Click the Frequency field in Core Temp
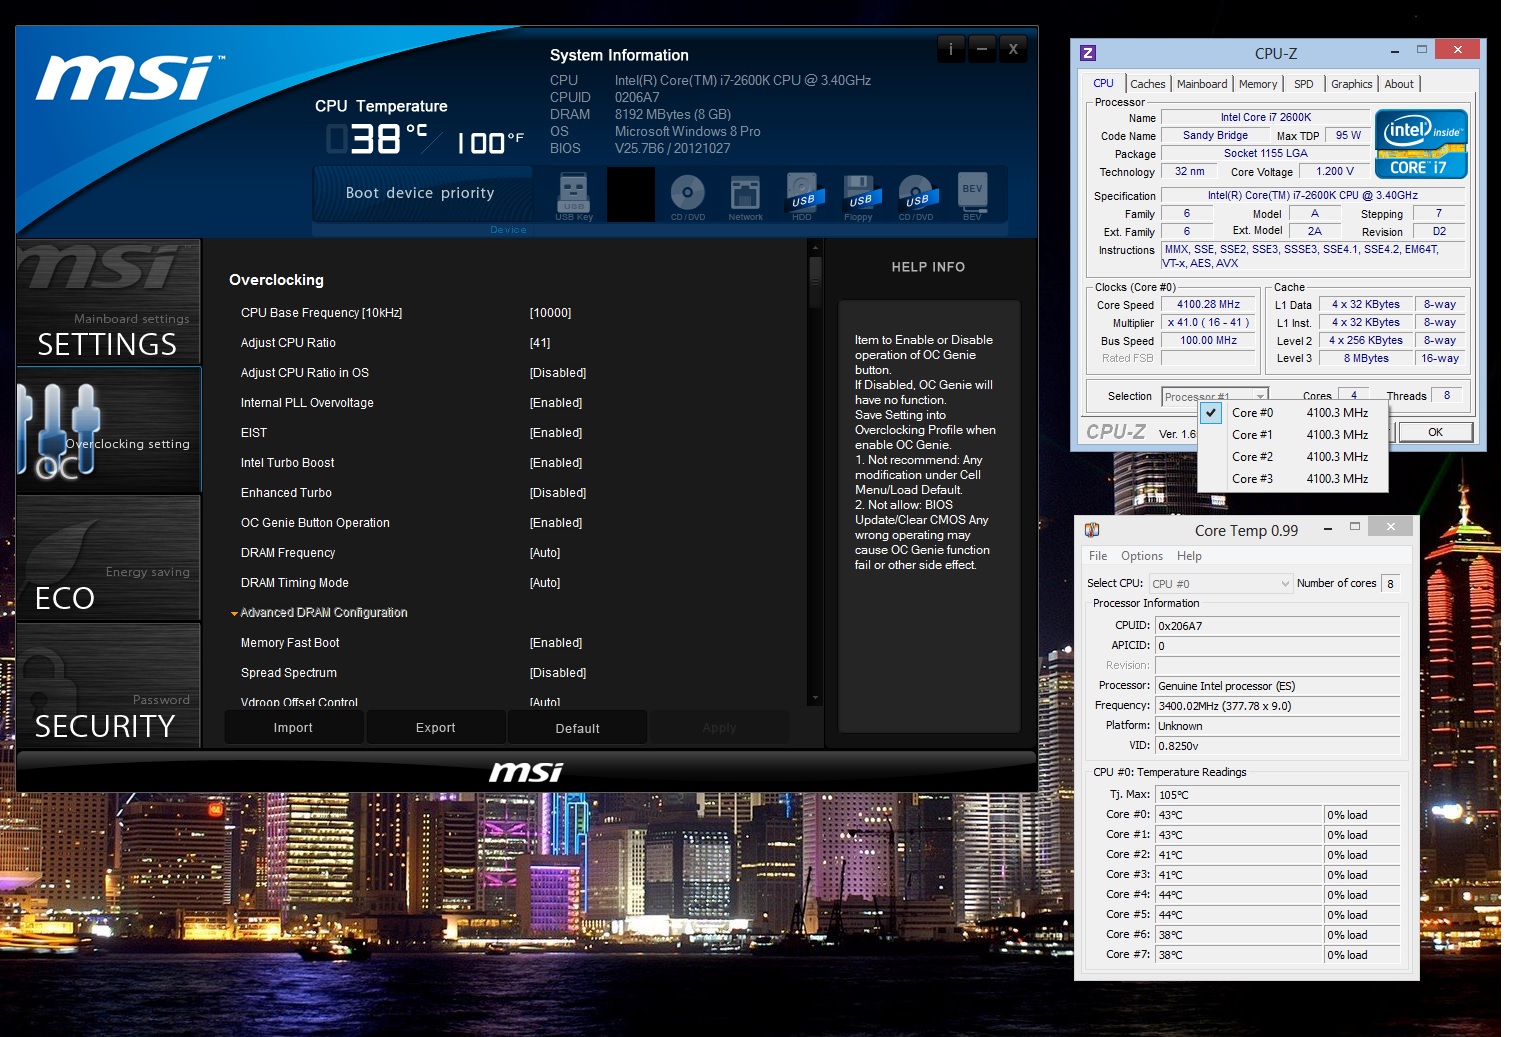 coord(1277,706)
